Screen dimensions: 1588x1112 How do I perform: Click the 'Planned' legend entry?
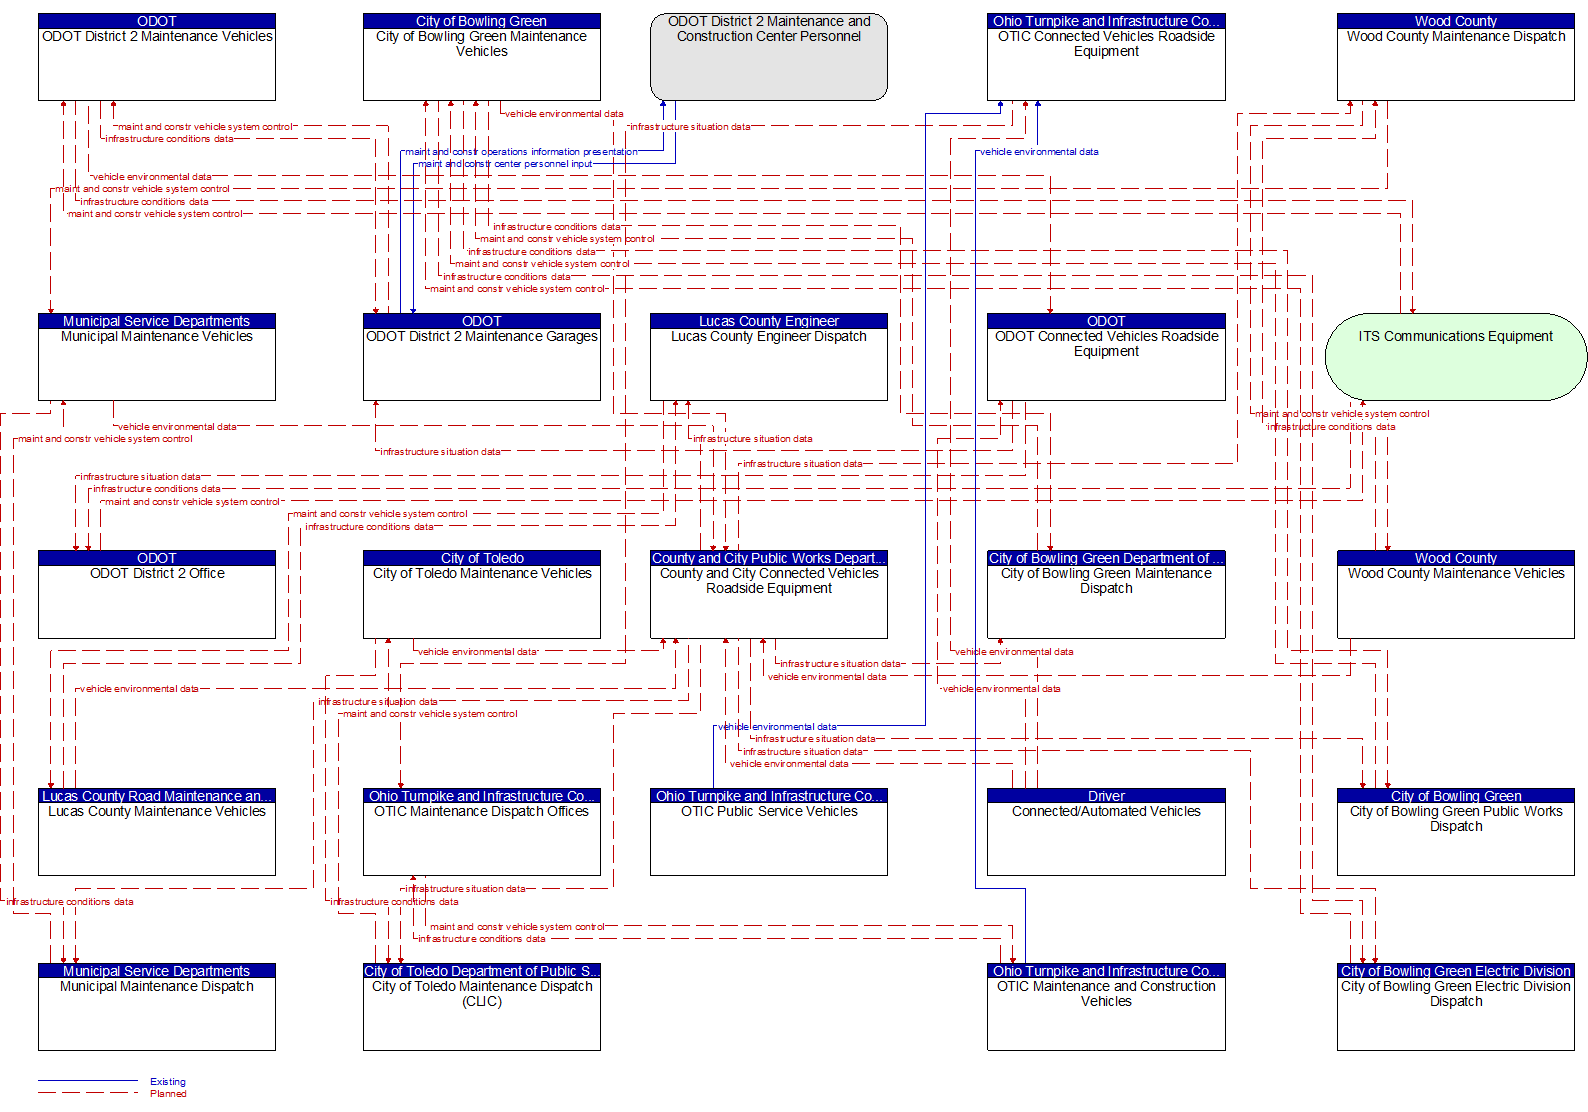[x=168, y=1094]
